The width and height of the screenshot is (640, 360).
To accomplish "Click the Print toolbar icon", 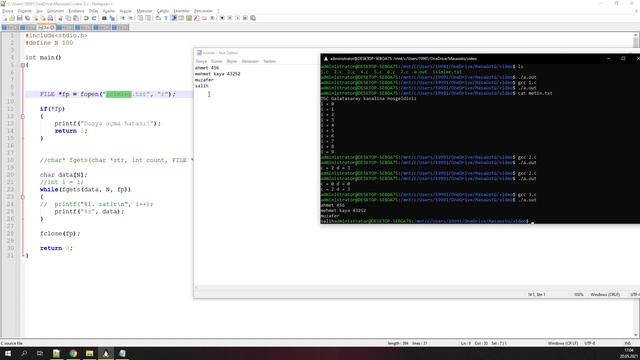I will click(50, 18).
